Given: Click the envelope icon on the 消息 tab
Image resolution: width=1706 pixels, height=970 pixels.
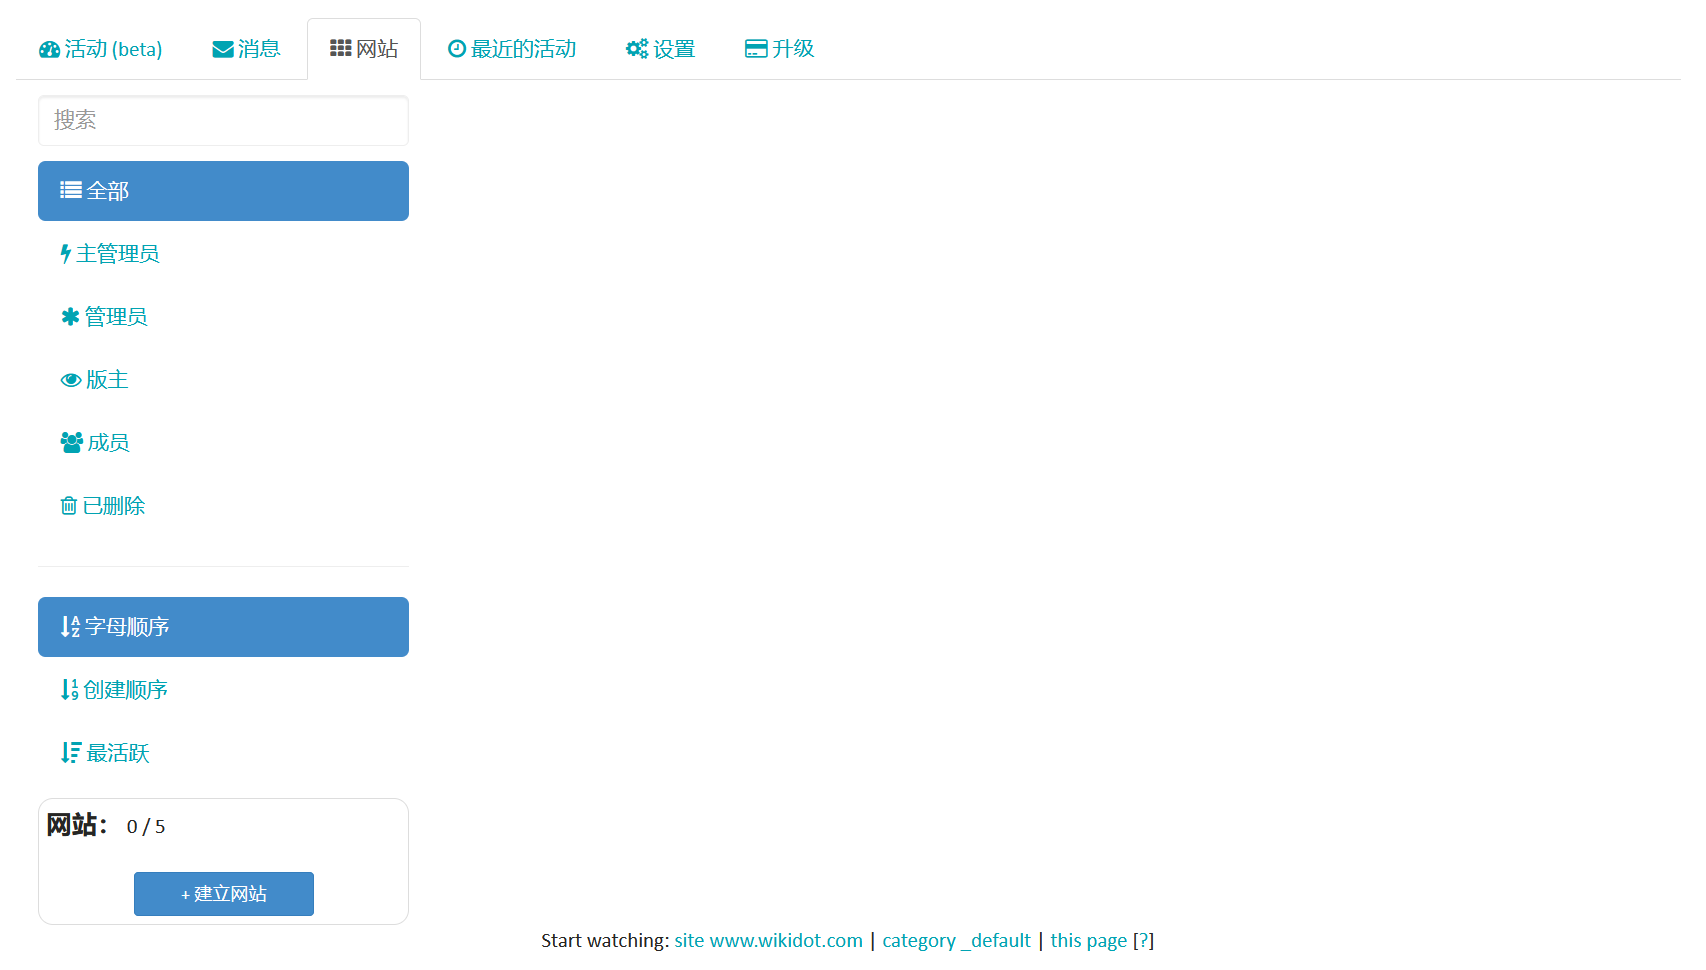Looking at the screenshot, I should 220,48.
